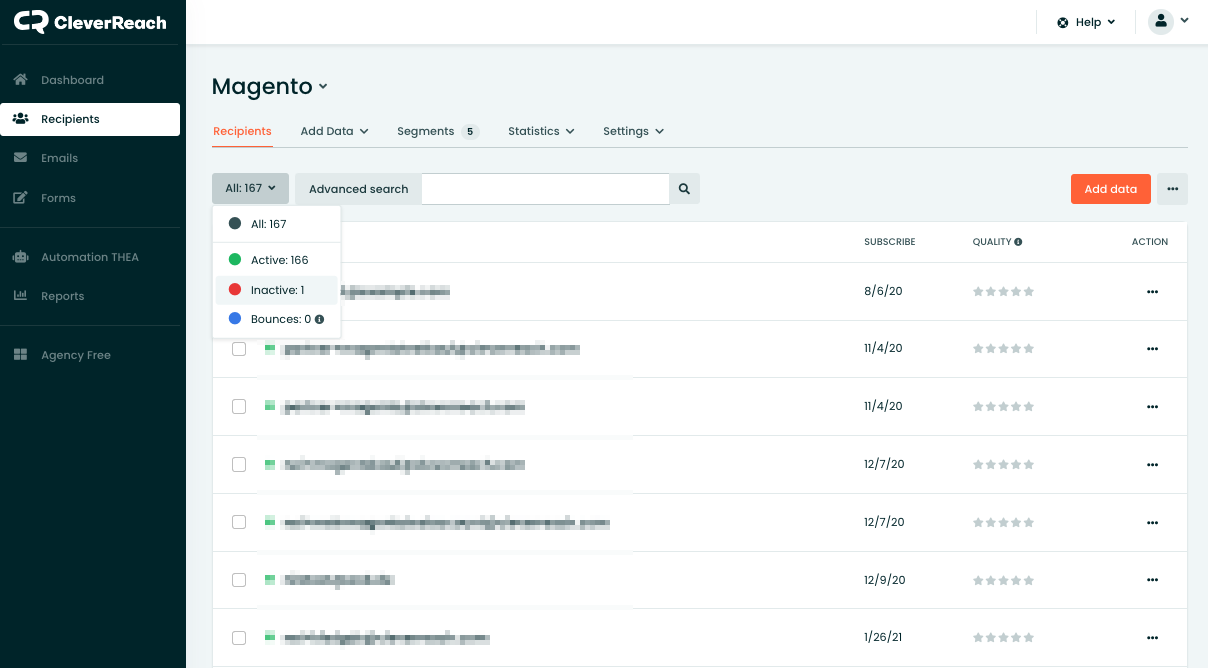
Task: Open the Statistics tab dropdown
Action: (x=541, y=131)
